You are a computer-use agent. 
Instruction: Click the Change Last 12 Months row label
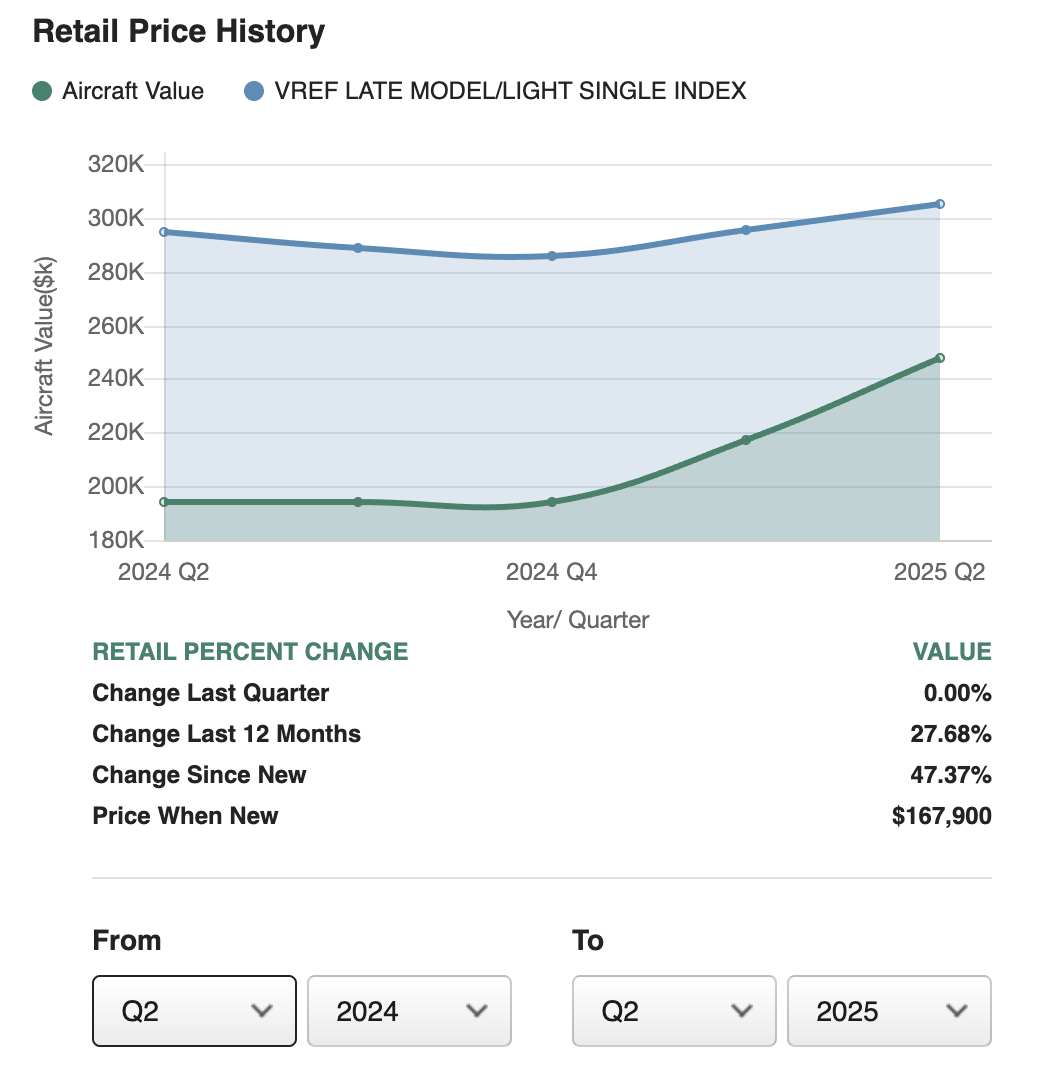[x=226, y=734]
